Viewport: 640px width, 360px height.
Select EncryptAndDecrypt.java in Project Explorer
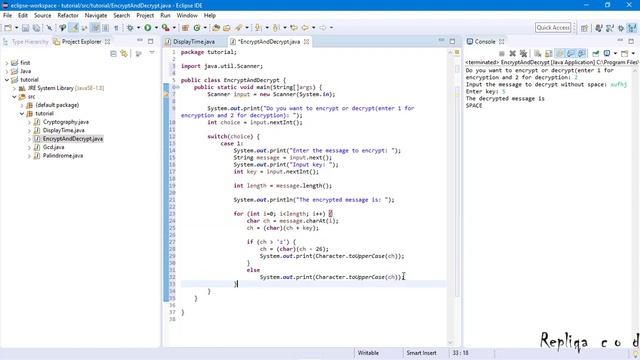[x=73, y=139]
